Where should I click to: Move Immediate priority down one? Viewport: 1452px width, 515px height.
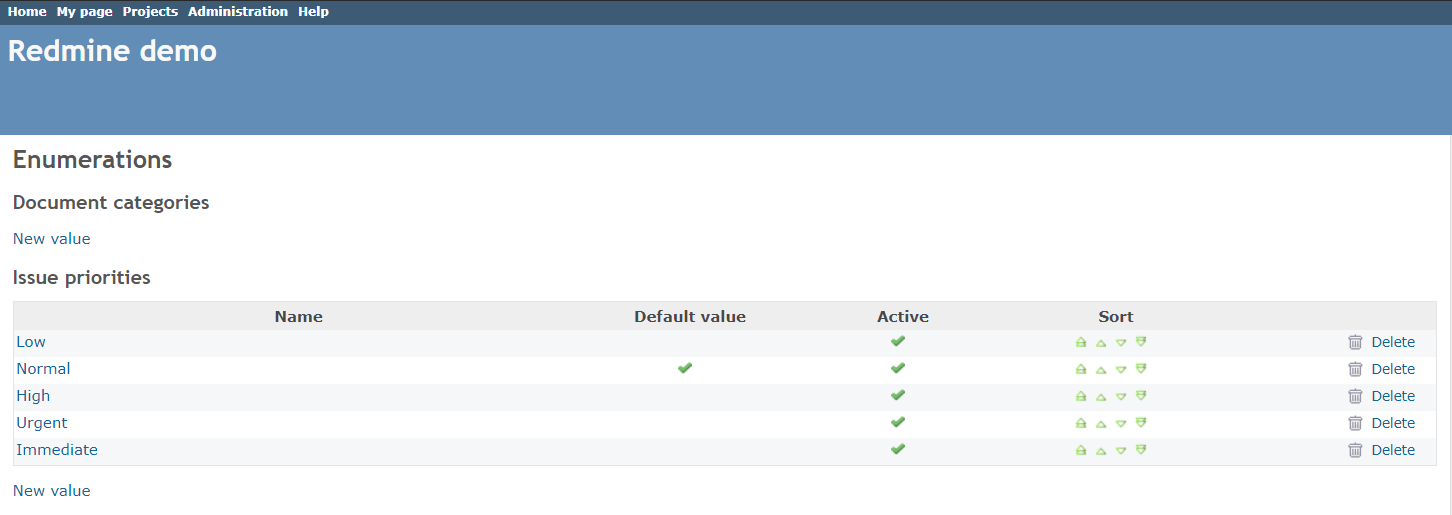point(1121,450)
